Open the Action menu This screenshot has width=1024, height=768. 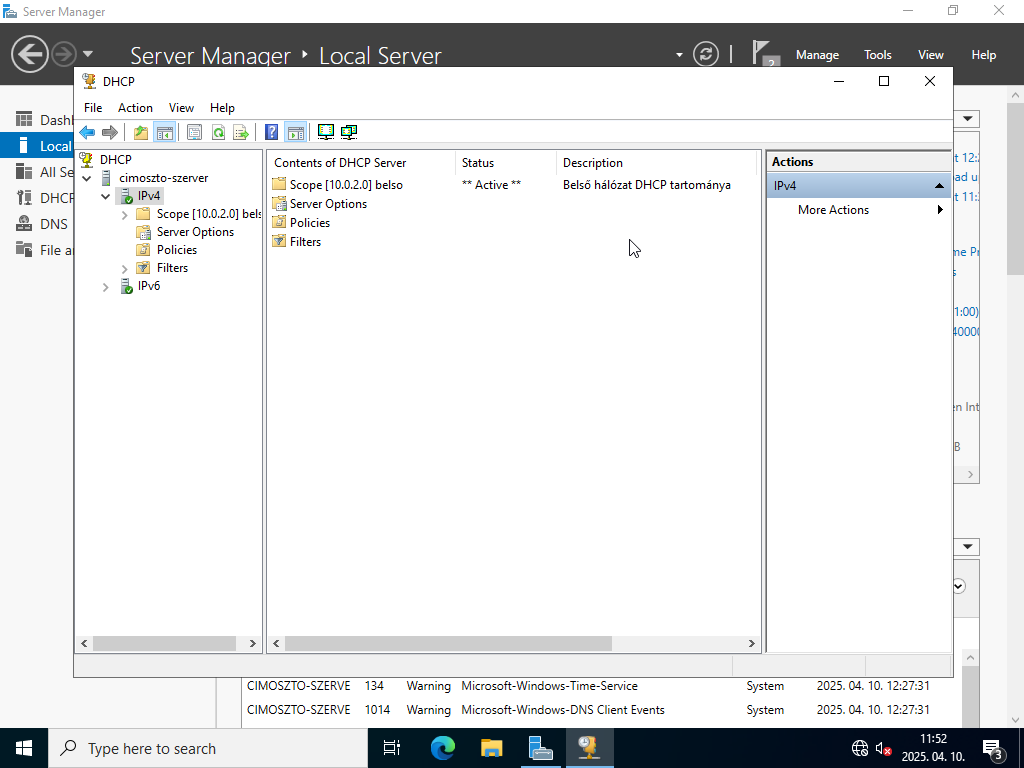(x=135, y=108)
